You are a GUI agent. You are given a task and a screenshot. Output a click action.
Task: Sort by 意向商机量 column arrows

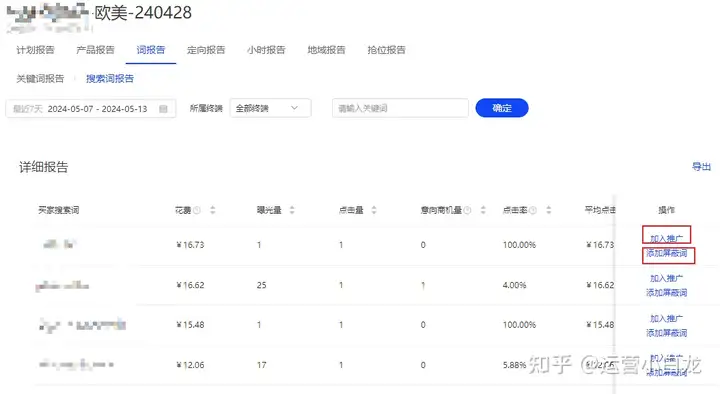click(483, 210)
